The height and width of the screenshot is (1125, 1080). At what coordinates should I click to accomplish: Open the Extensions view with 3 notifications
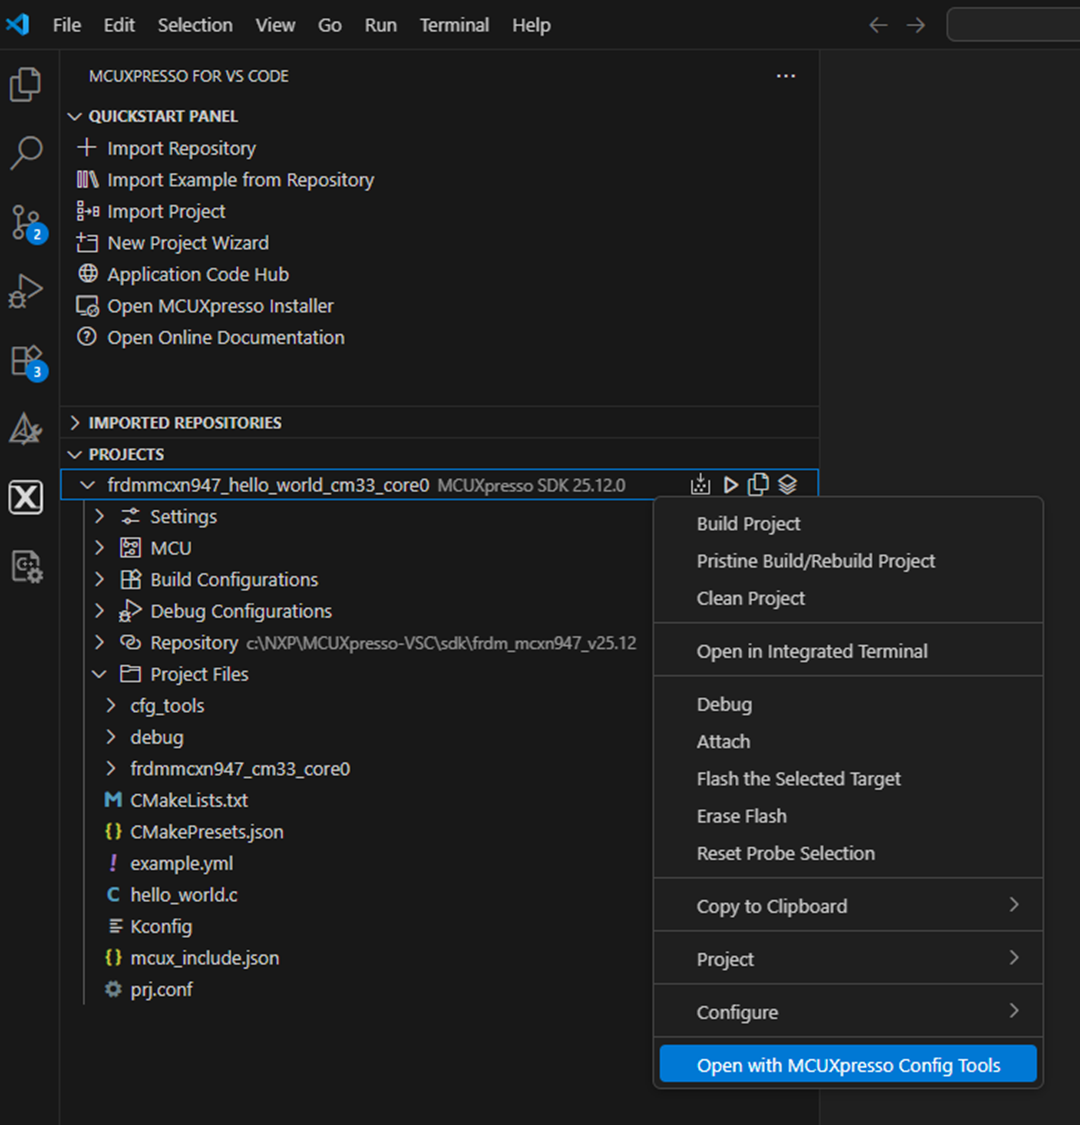coord(27,362)
